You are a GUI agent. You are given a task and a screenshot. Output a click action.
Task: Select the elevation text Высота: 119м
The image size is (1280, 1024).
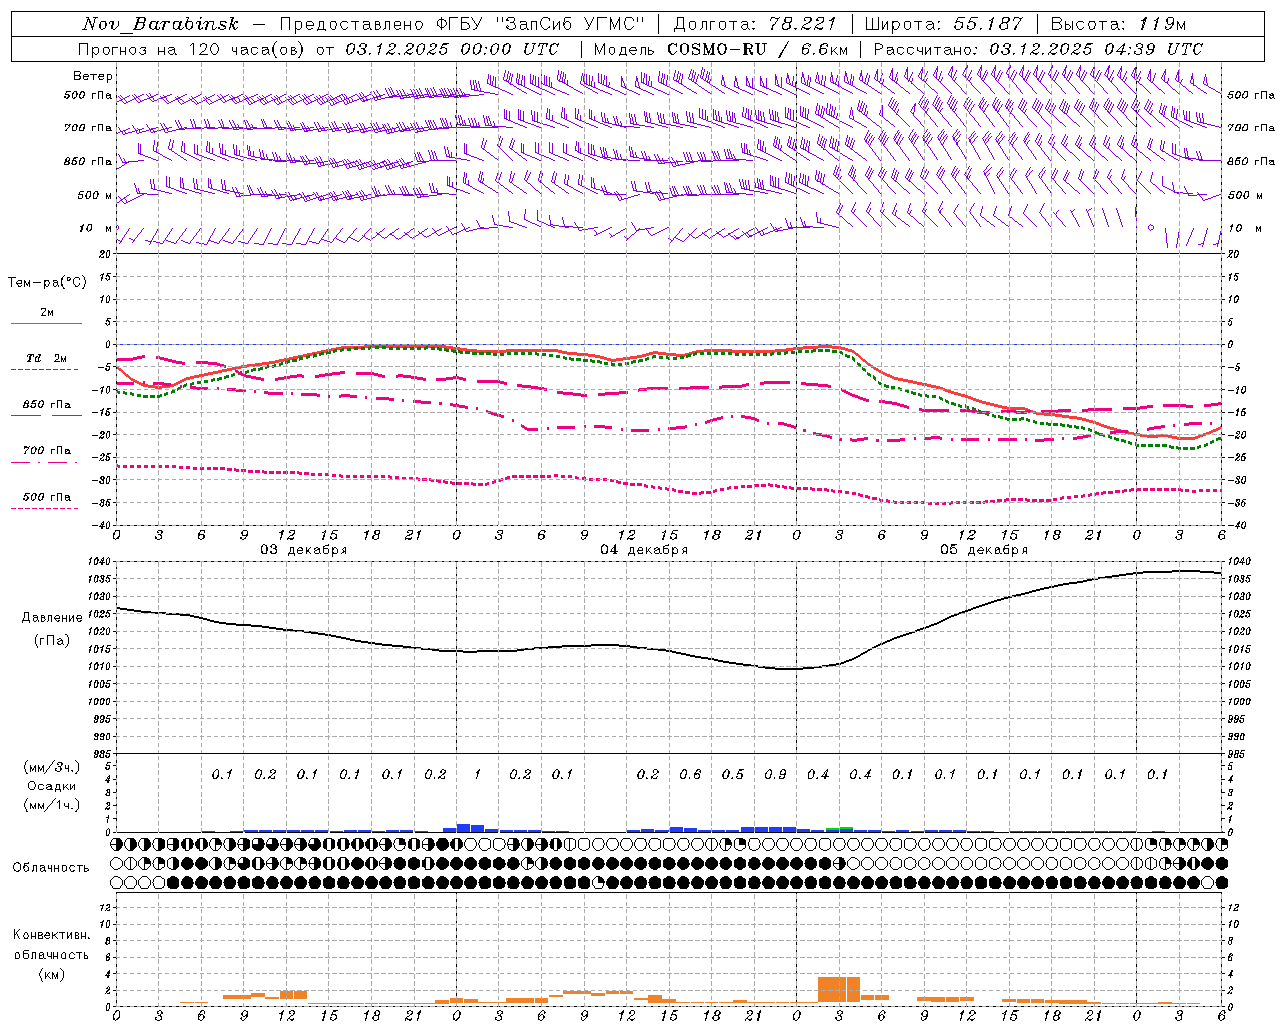(x=1119, y=23)
